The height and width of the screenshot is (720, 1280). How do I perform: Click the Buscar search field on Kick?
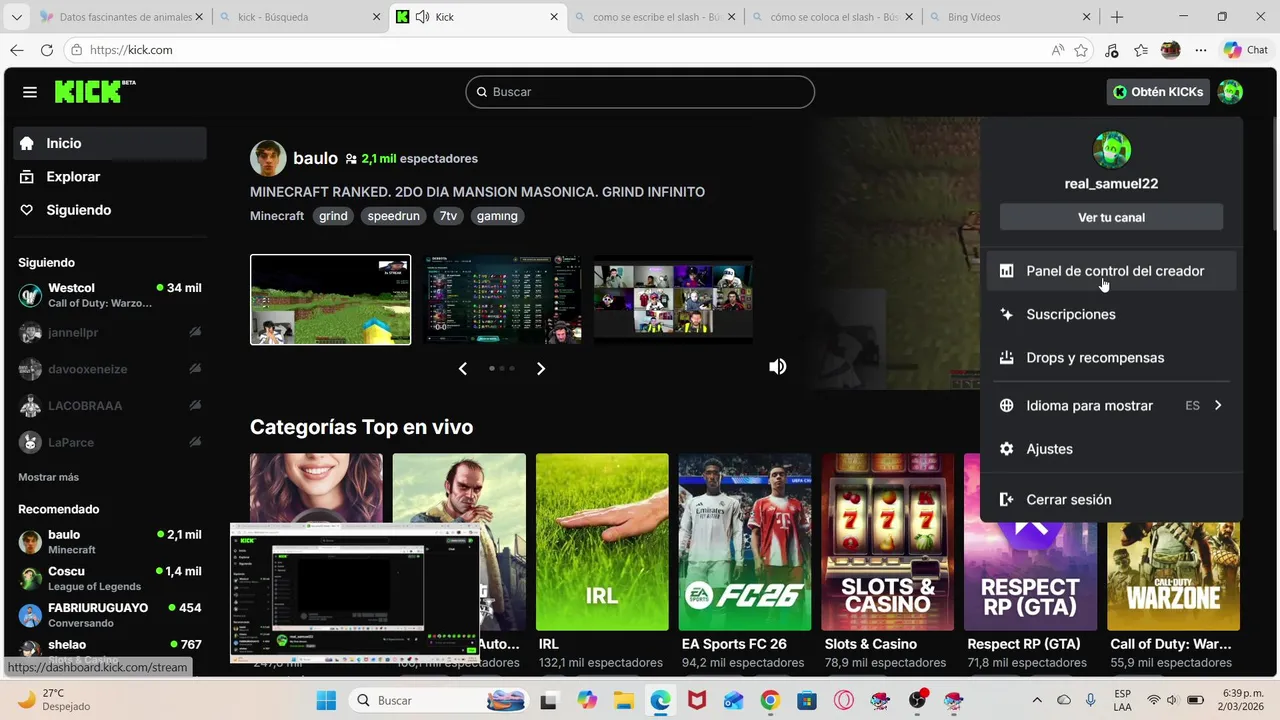click(640, 92)
